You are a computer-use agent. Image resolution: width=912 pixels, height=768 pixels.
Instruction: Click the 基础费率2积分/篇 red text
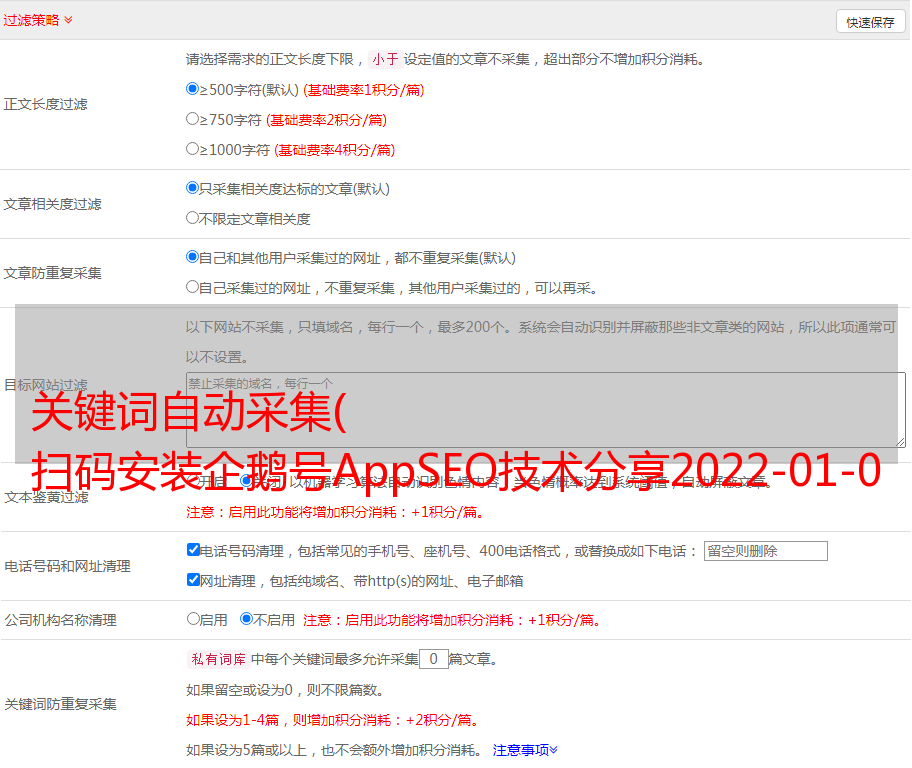tap(326, 120)
